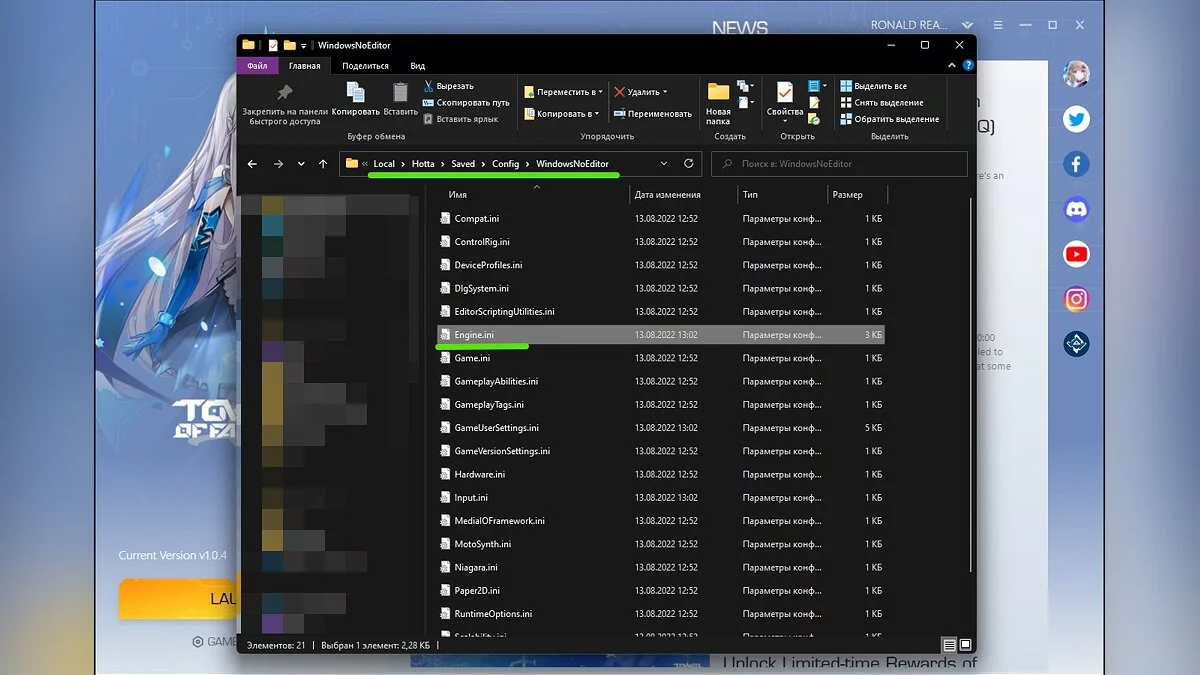The width and height of the screenshot is (1200, 675).
Task: Switch to details view layout button
Action: coord(951,645)
